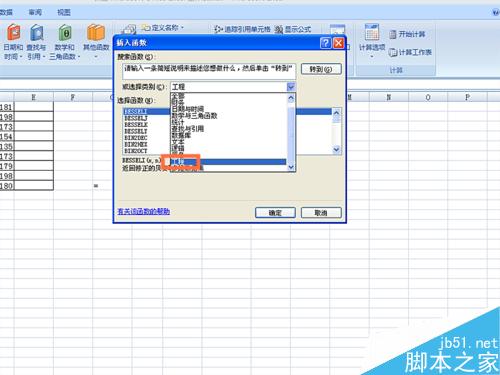Click the help question-mark button in the dialog title

pyautogui.click(x=326, y=43)
